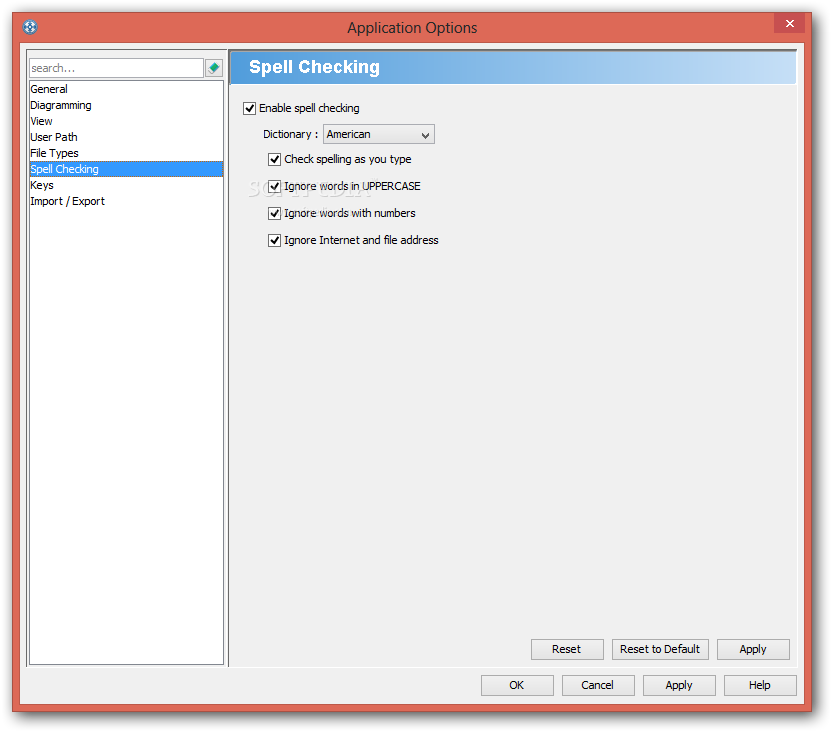Click the green diamond search icon

point(214,68)
